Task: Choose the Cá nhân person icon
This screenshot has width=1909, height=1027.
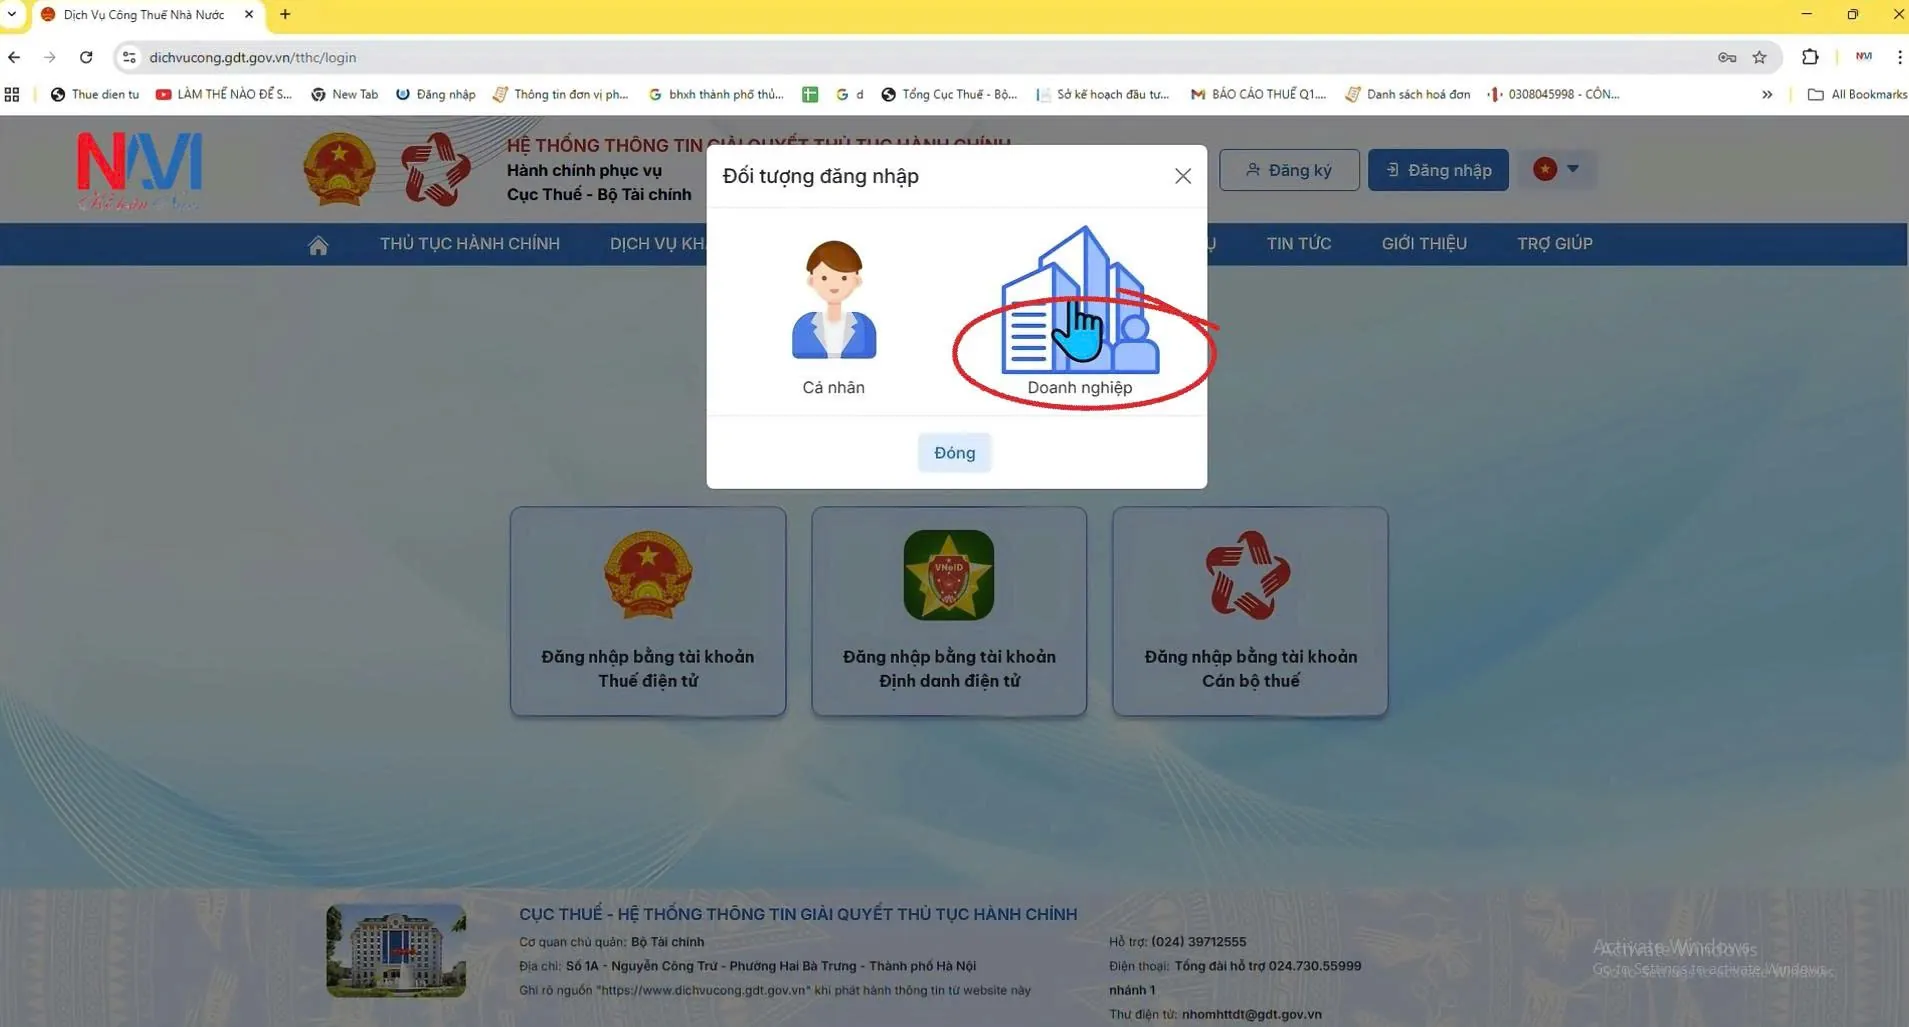Action: (x=833, y=302)
